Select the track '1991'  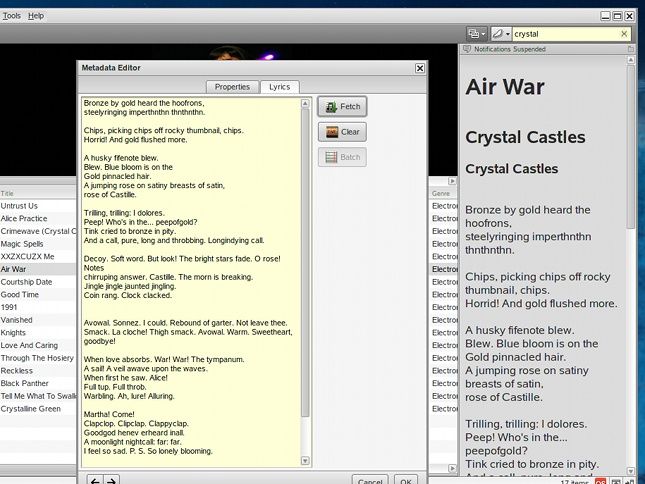coord(38,307)
